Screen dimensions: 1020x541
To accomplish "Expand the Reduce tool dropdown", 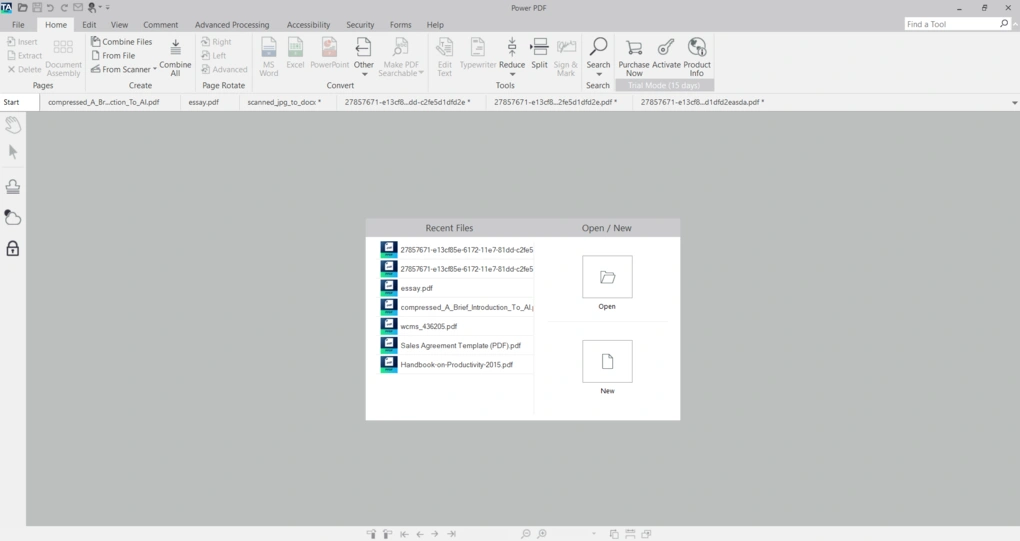I will click(x=512, y=74).
